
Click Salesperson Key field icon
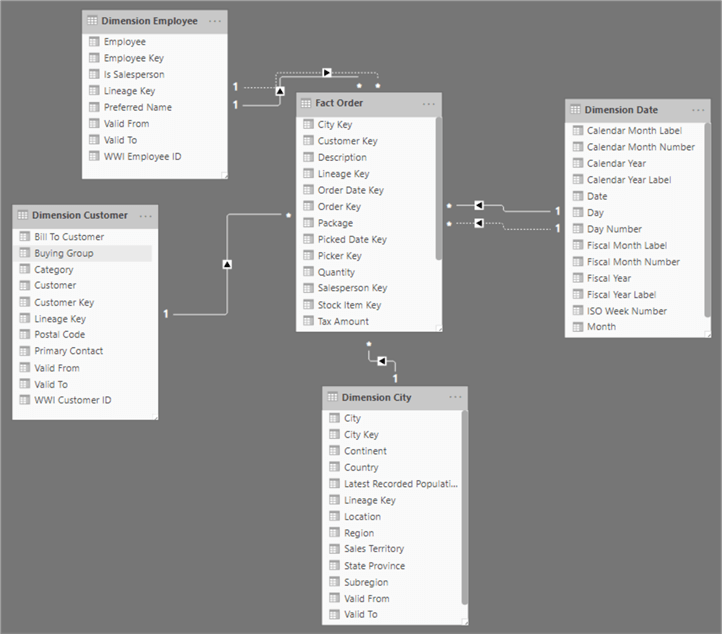point(308,288)
